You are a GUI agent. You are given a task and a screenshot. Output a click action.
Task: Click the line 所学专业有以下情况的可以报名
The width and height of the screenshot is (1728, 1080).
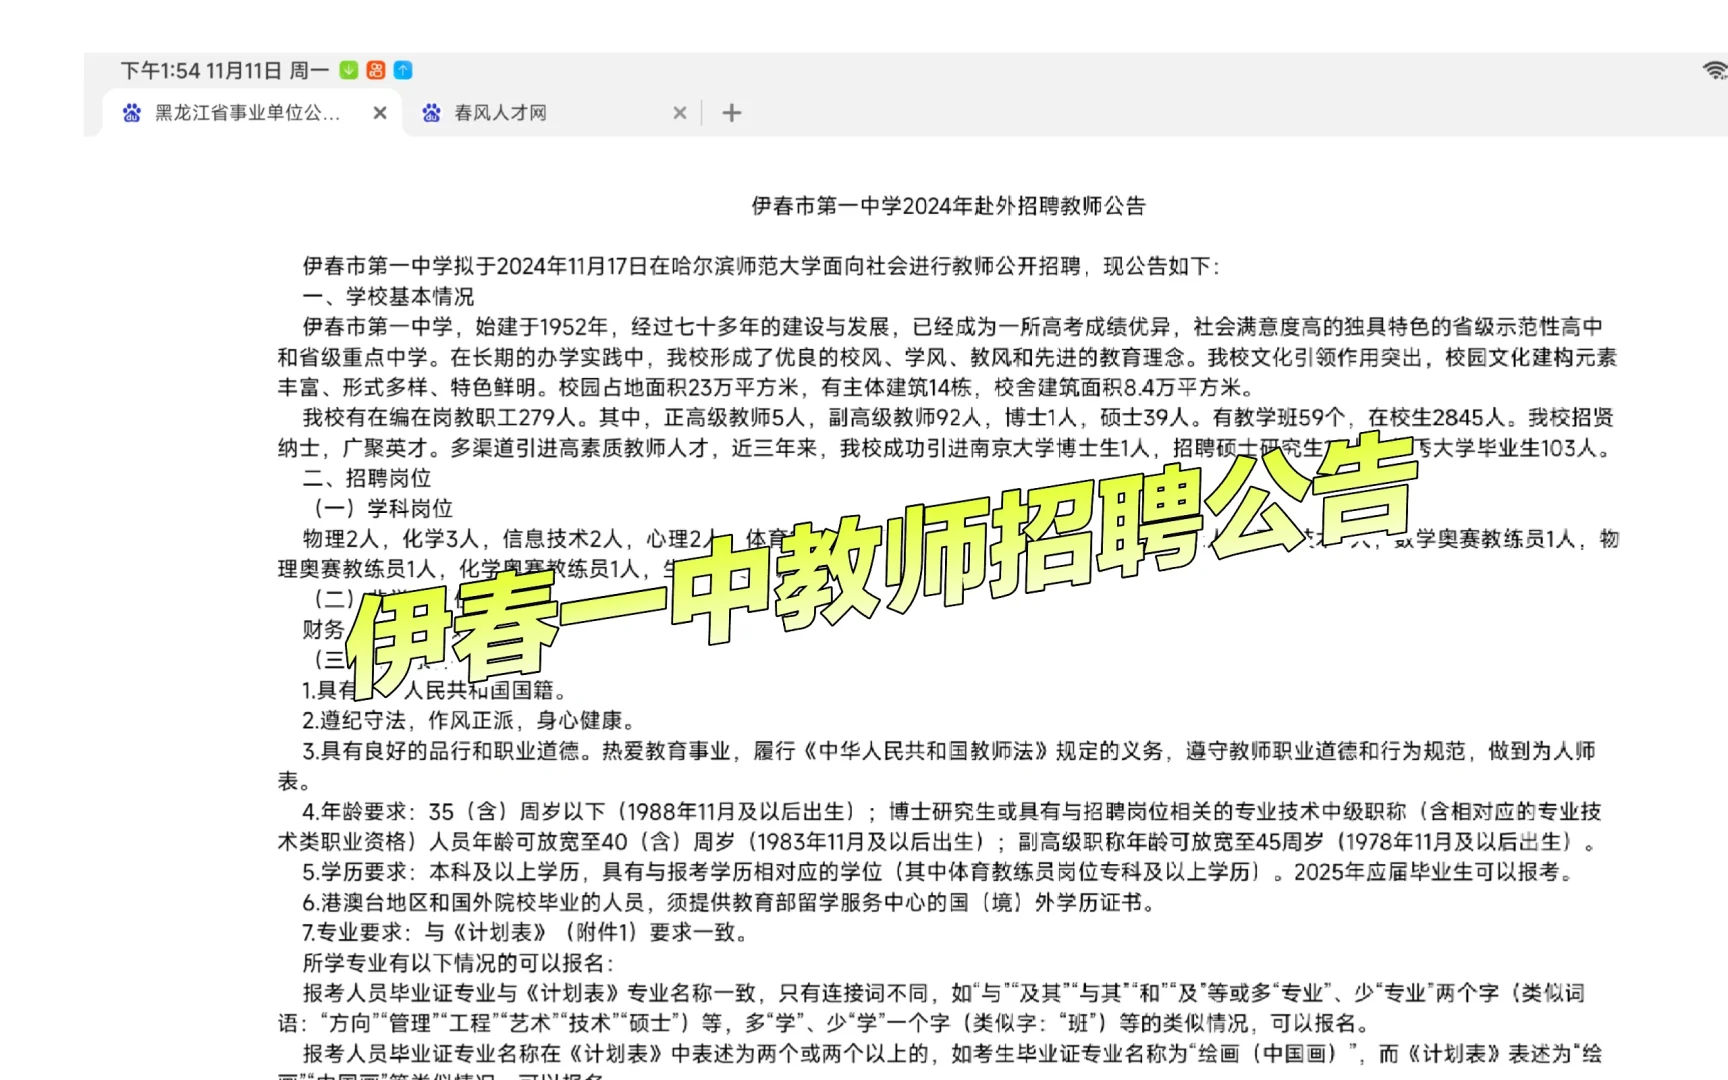[x=458, y=963]
